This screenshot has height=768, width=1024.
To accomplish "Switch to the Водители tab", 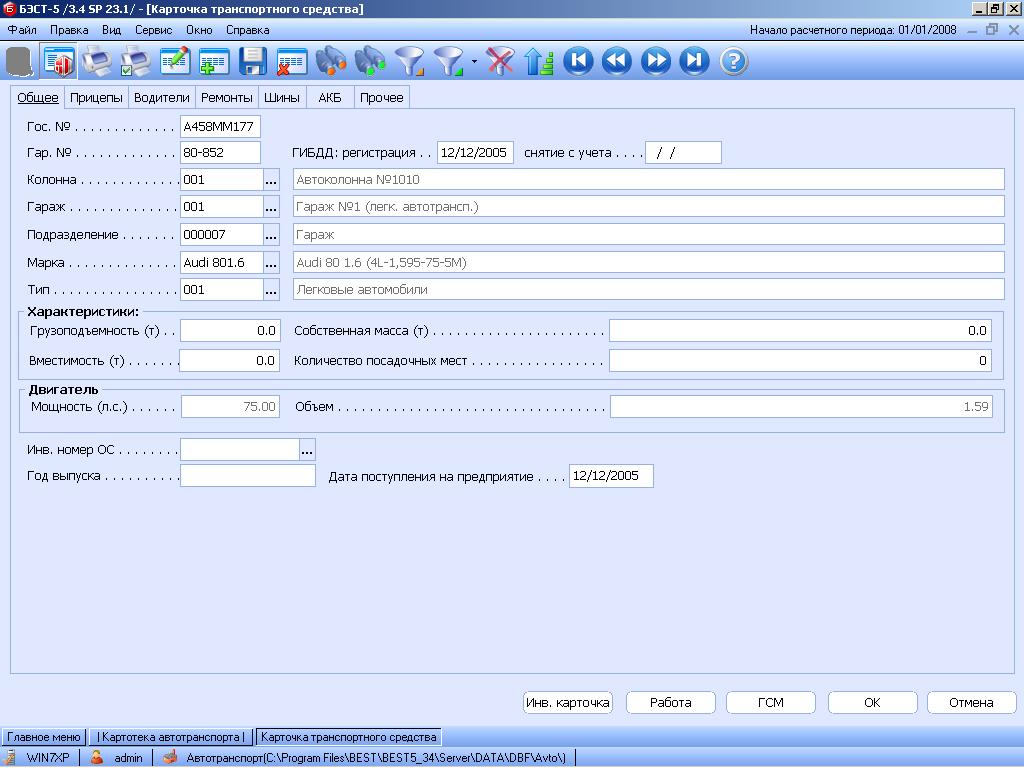I will (x=161, y=98).
